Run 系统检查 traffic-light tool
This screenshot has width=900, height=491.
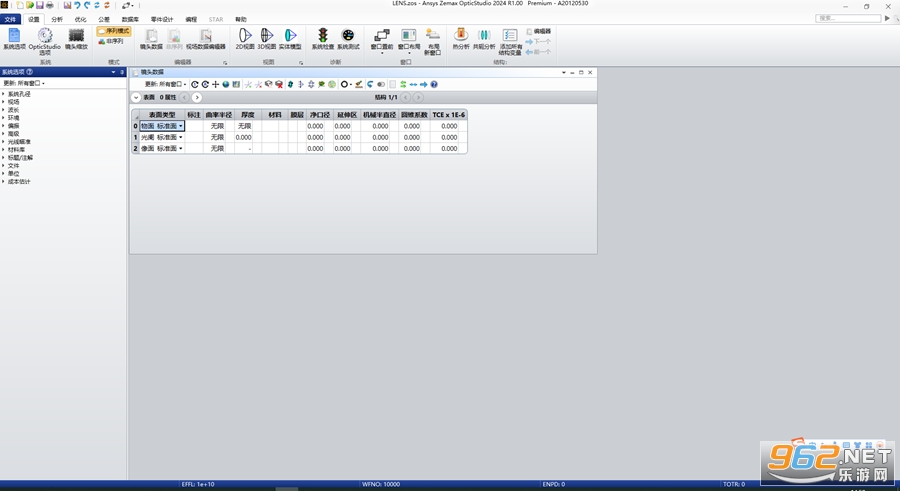tap(323, 39)
